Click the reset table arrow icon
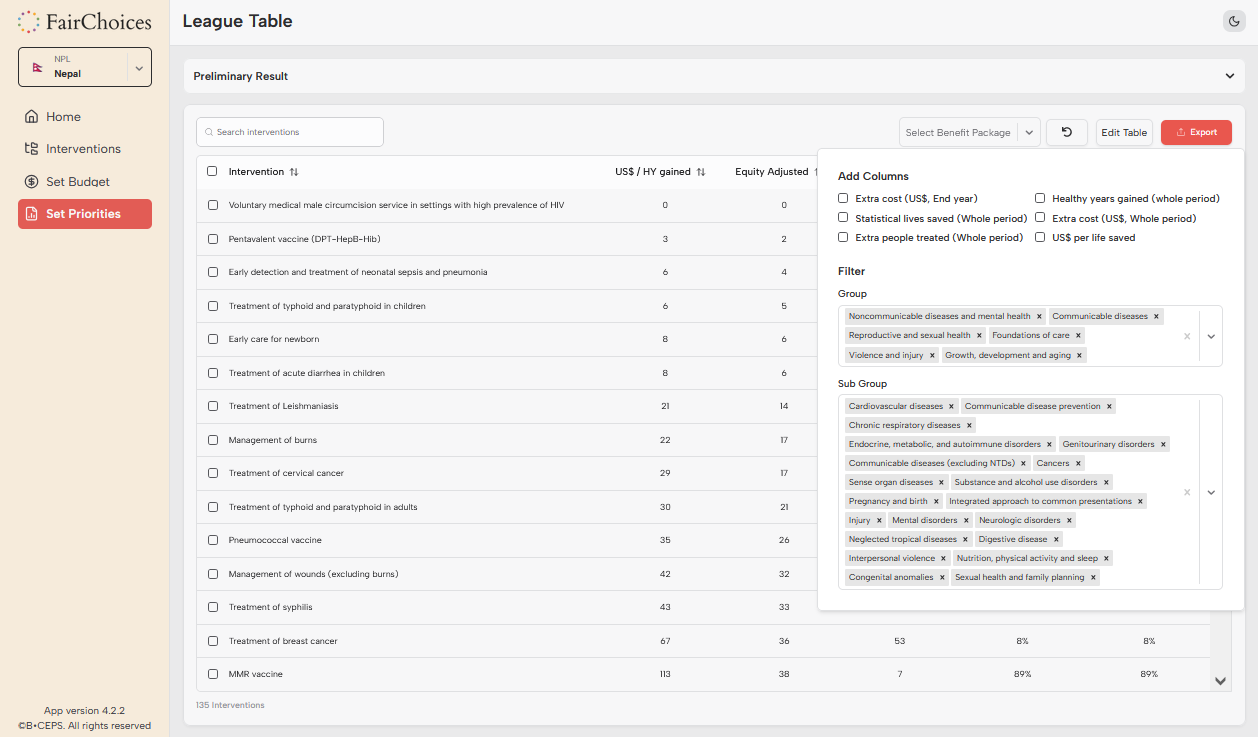 tap(1067, 132)
